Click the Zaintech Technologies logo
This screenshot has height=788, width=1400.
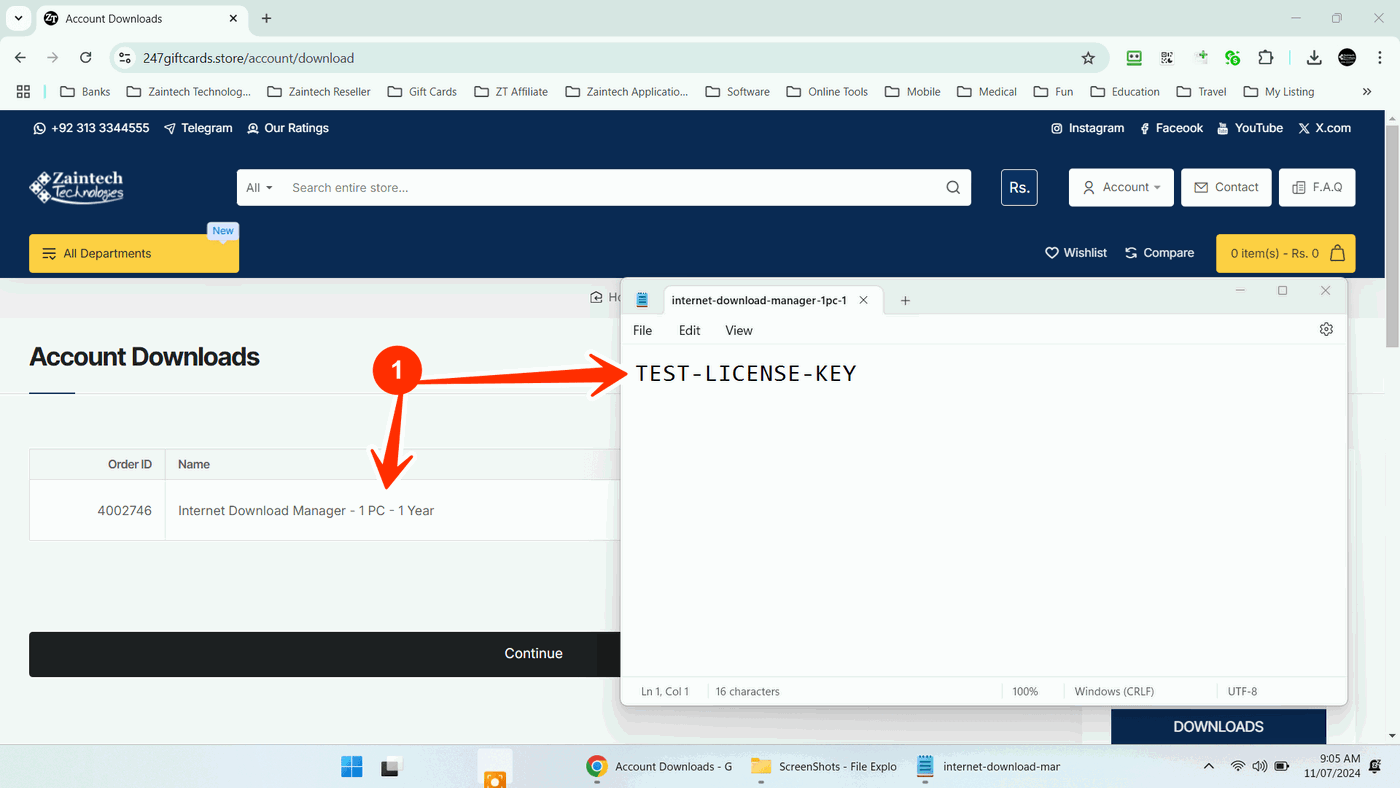point(76,187)
